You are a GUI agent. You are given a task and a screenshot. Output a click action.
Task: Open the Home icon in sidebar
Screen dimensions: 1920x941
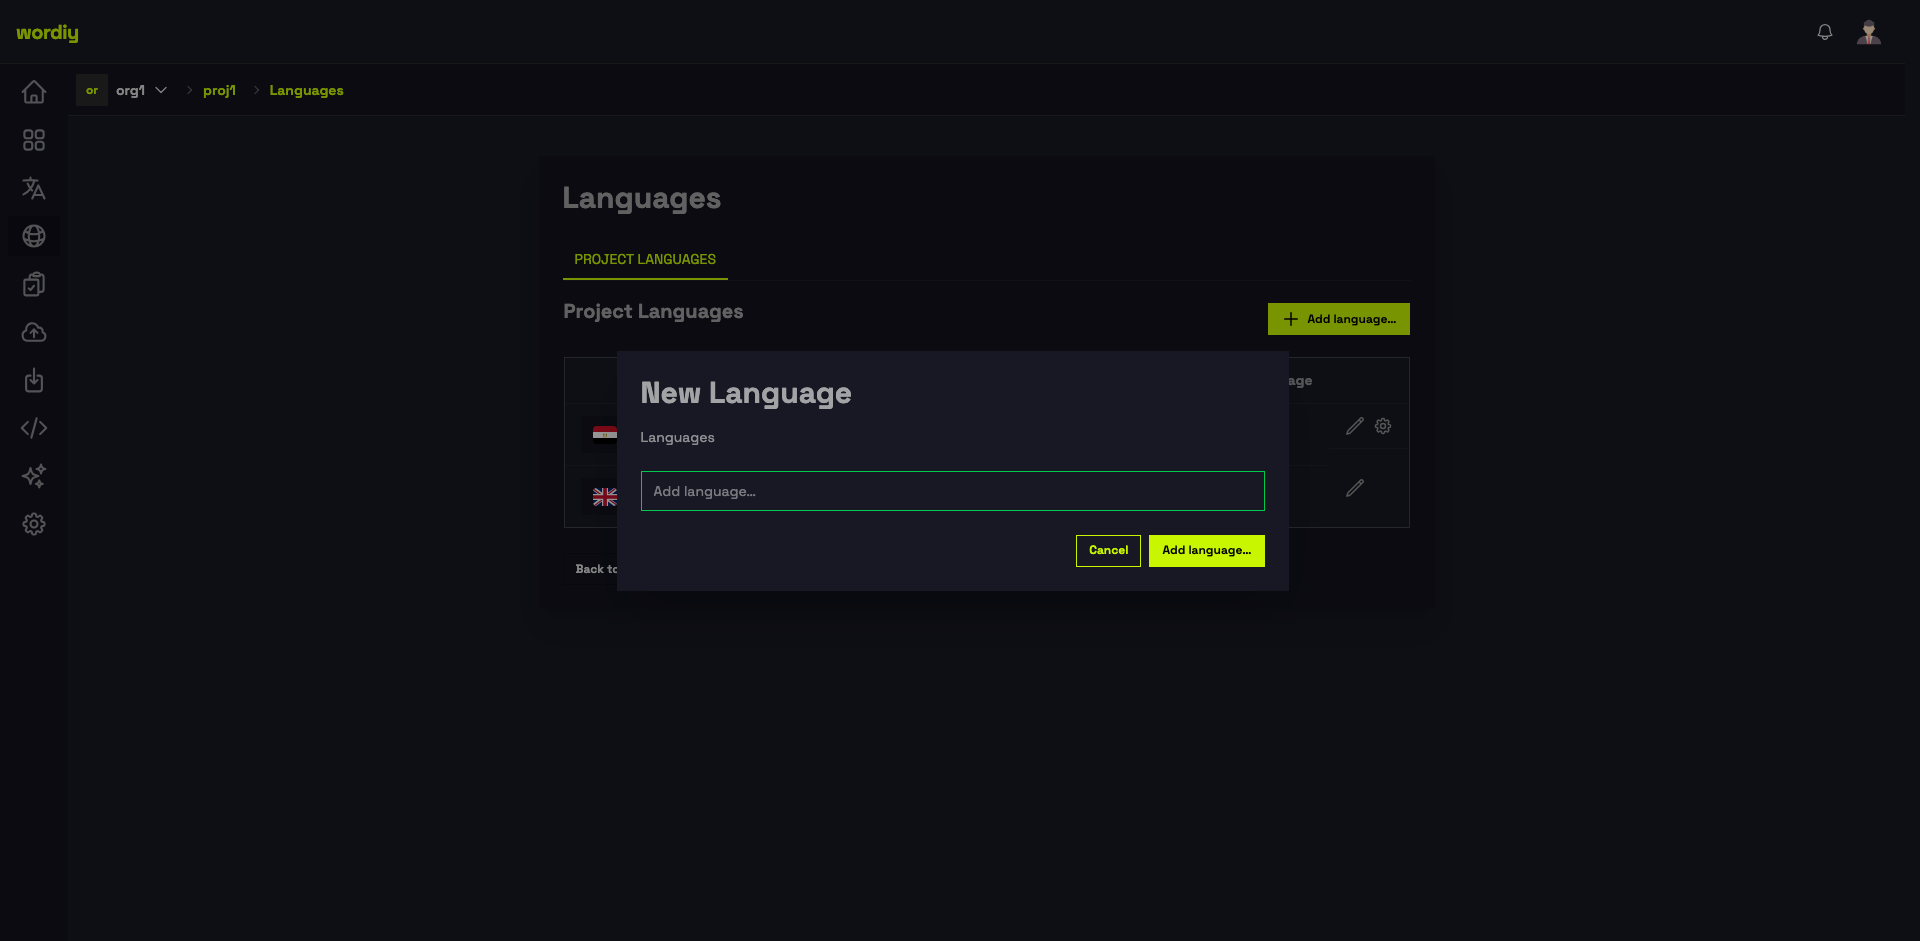point(34,92)
